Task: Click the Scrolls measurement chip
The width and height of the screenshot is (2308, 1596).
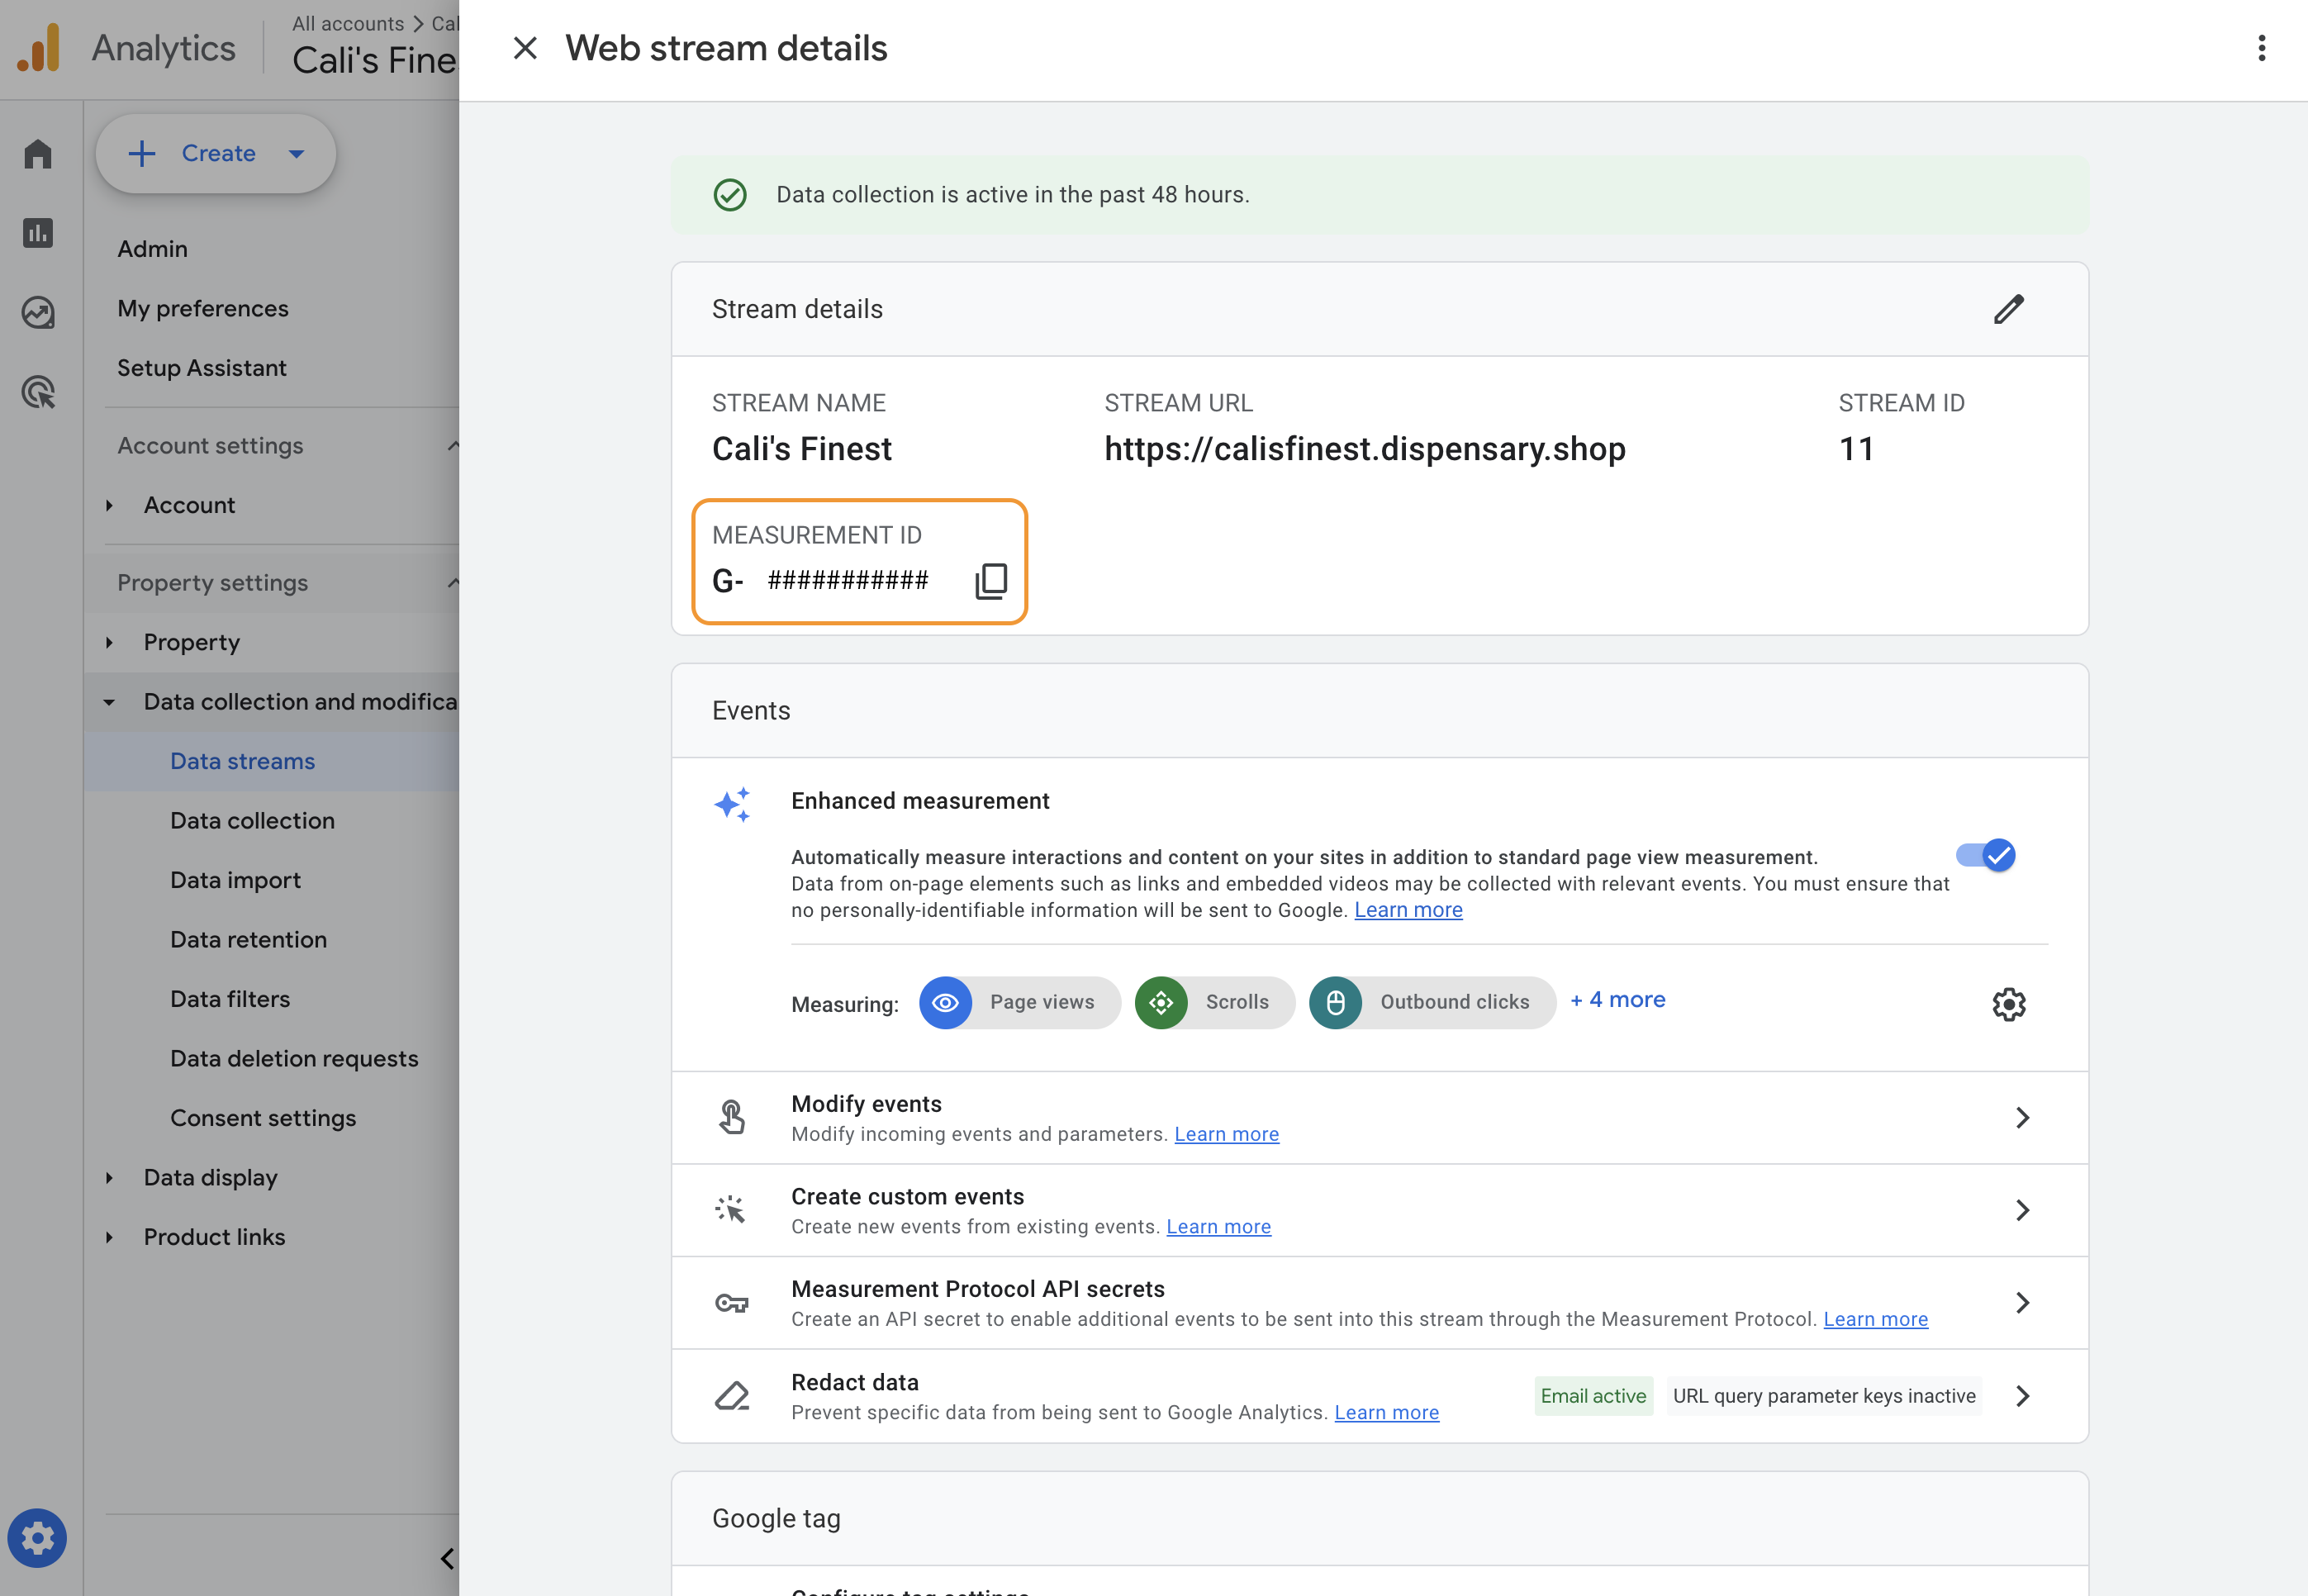Action: 1214,1002
